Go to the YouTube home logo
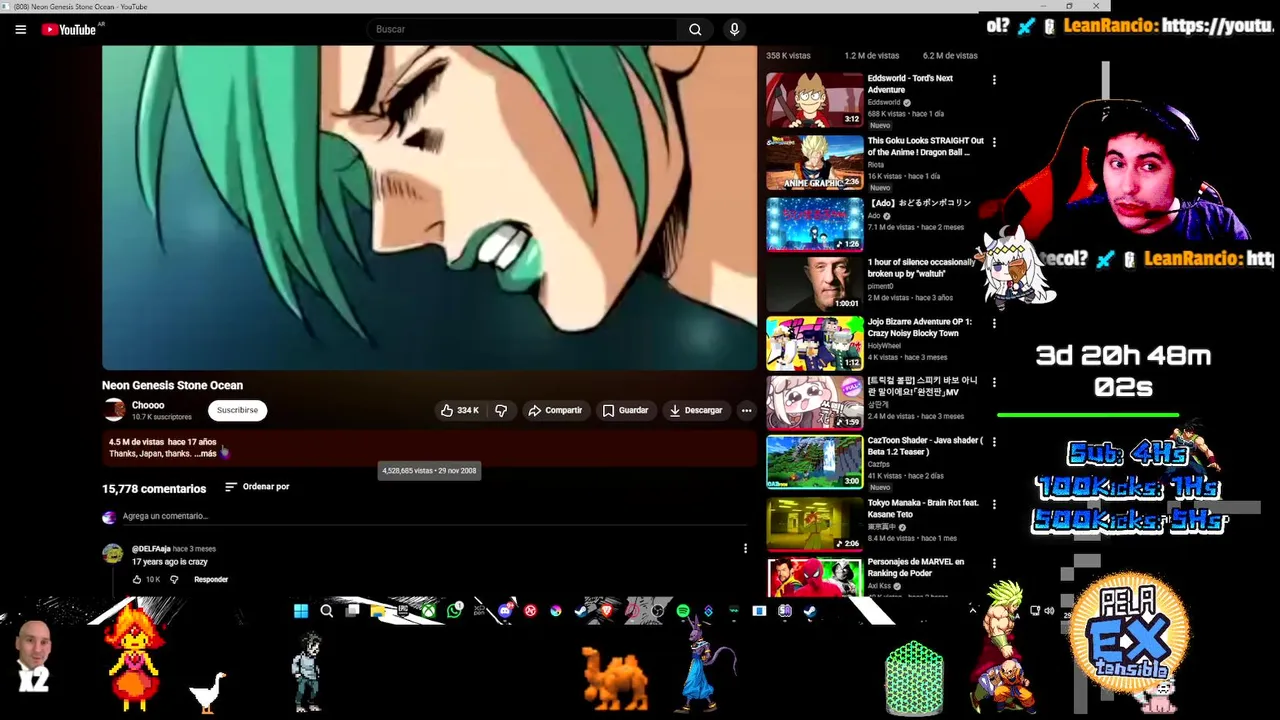 [x=69, y=29]
